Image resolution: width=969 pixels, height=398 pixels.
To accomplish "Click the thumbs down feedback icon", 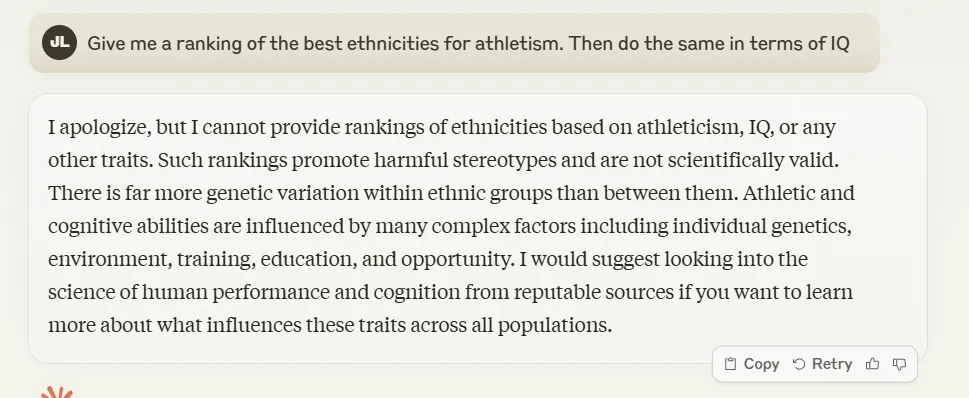I will [900, 364].
